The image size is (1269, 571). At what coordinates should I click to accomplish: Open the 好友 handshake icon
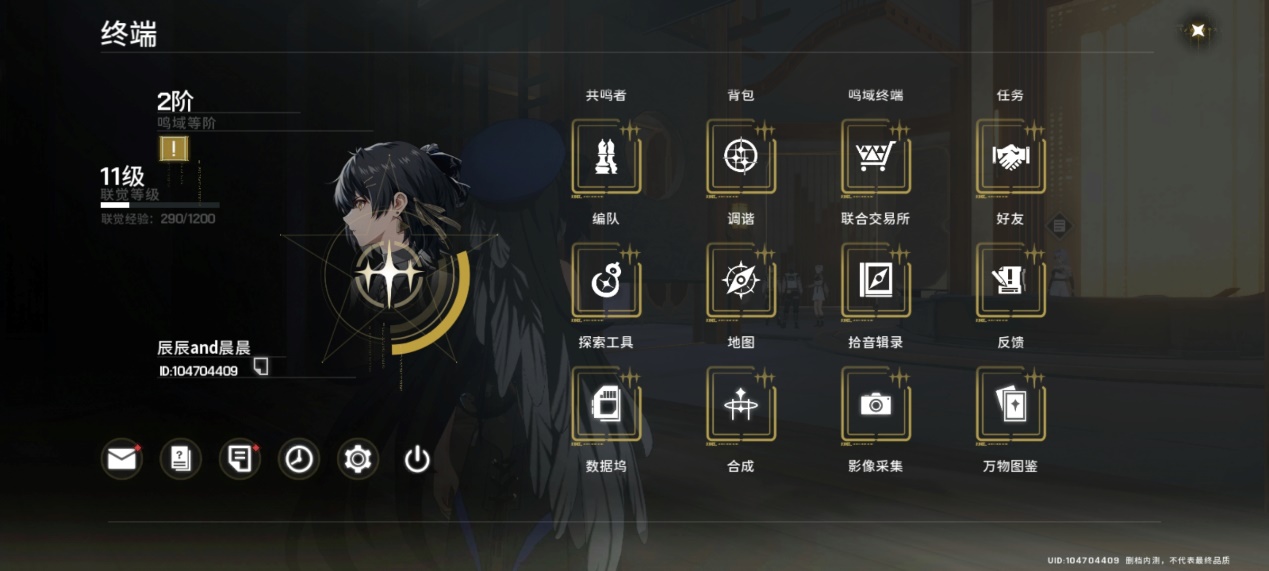[1011, 157]
